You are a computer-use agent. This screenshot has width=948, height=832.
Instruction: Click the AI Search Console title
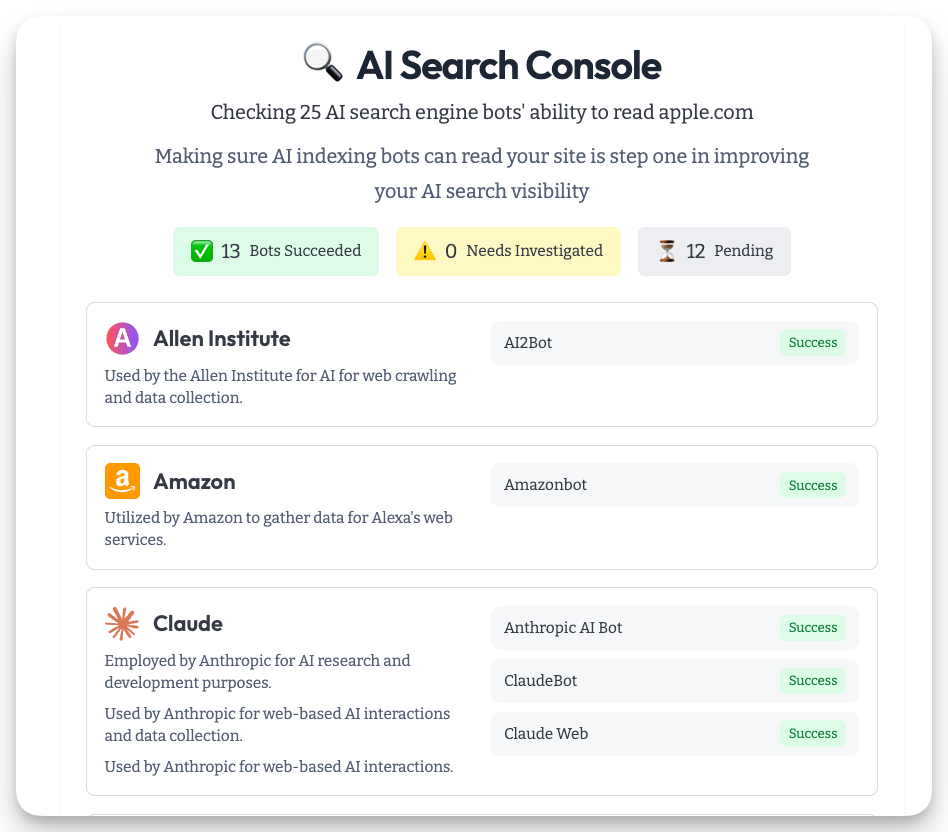[x=509, y=66]
